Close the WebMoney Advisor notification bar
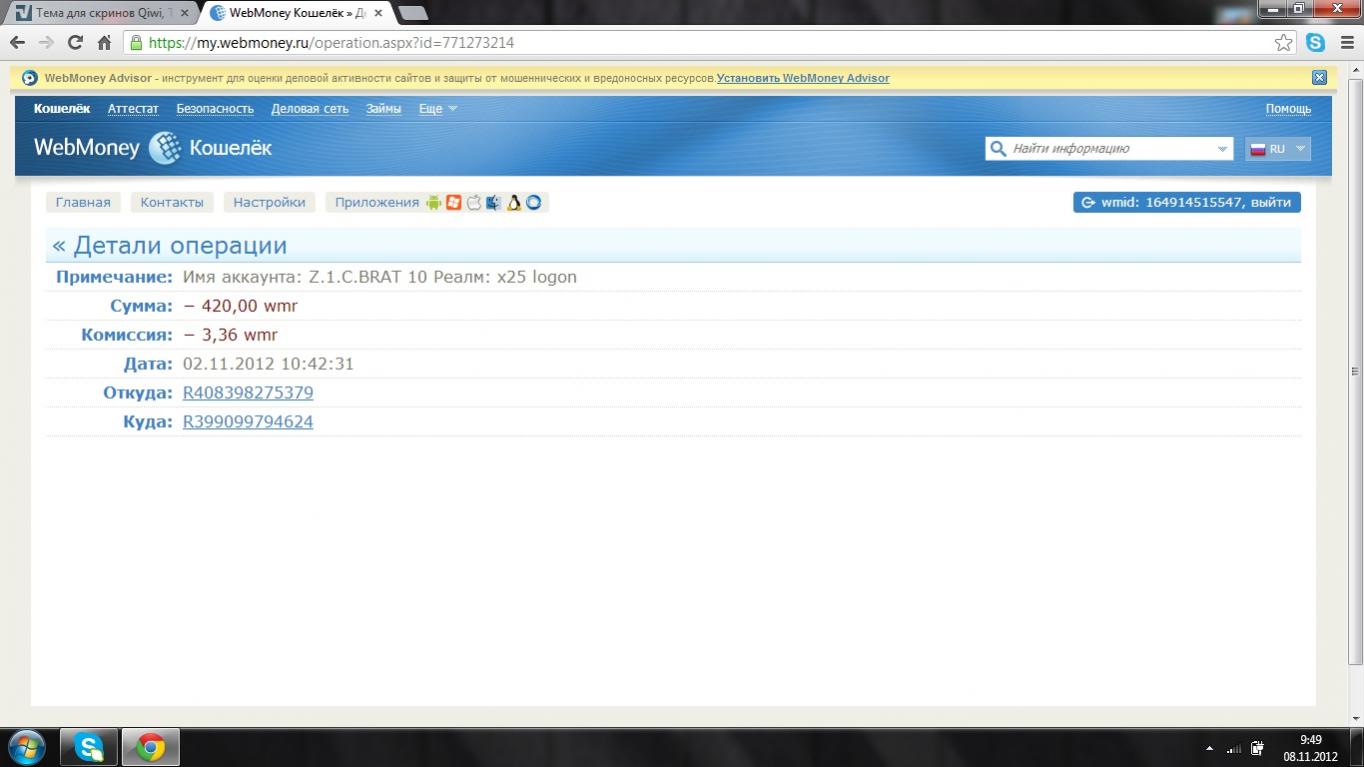 tap(1319, 78)
